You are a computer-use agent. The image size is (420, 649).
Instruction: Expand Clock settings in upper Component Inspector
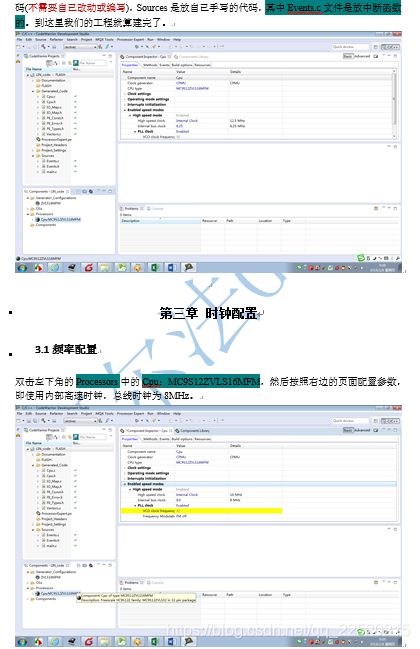tap(125, 94)
